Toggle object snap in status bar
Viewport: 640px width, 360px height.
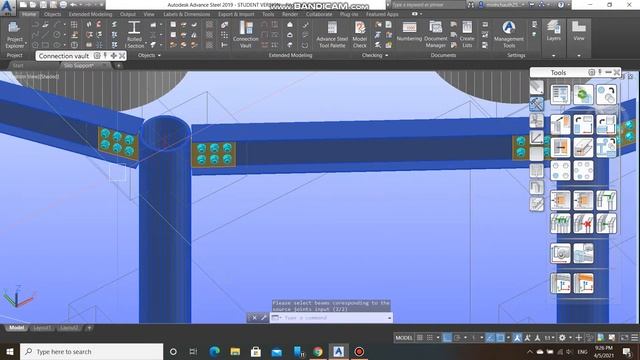pos(500,338)
